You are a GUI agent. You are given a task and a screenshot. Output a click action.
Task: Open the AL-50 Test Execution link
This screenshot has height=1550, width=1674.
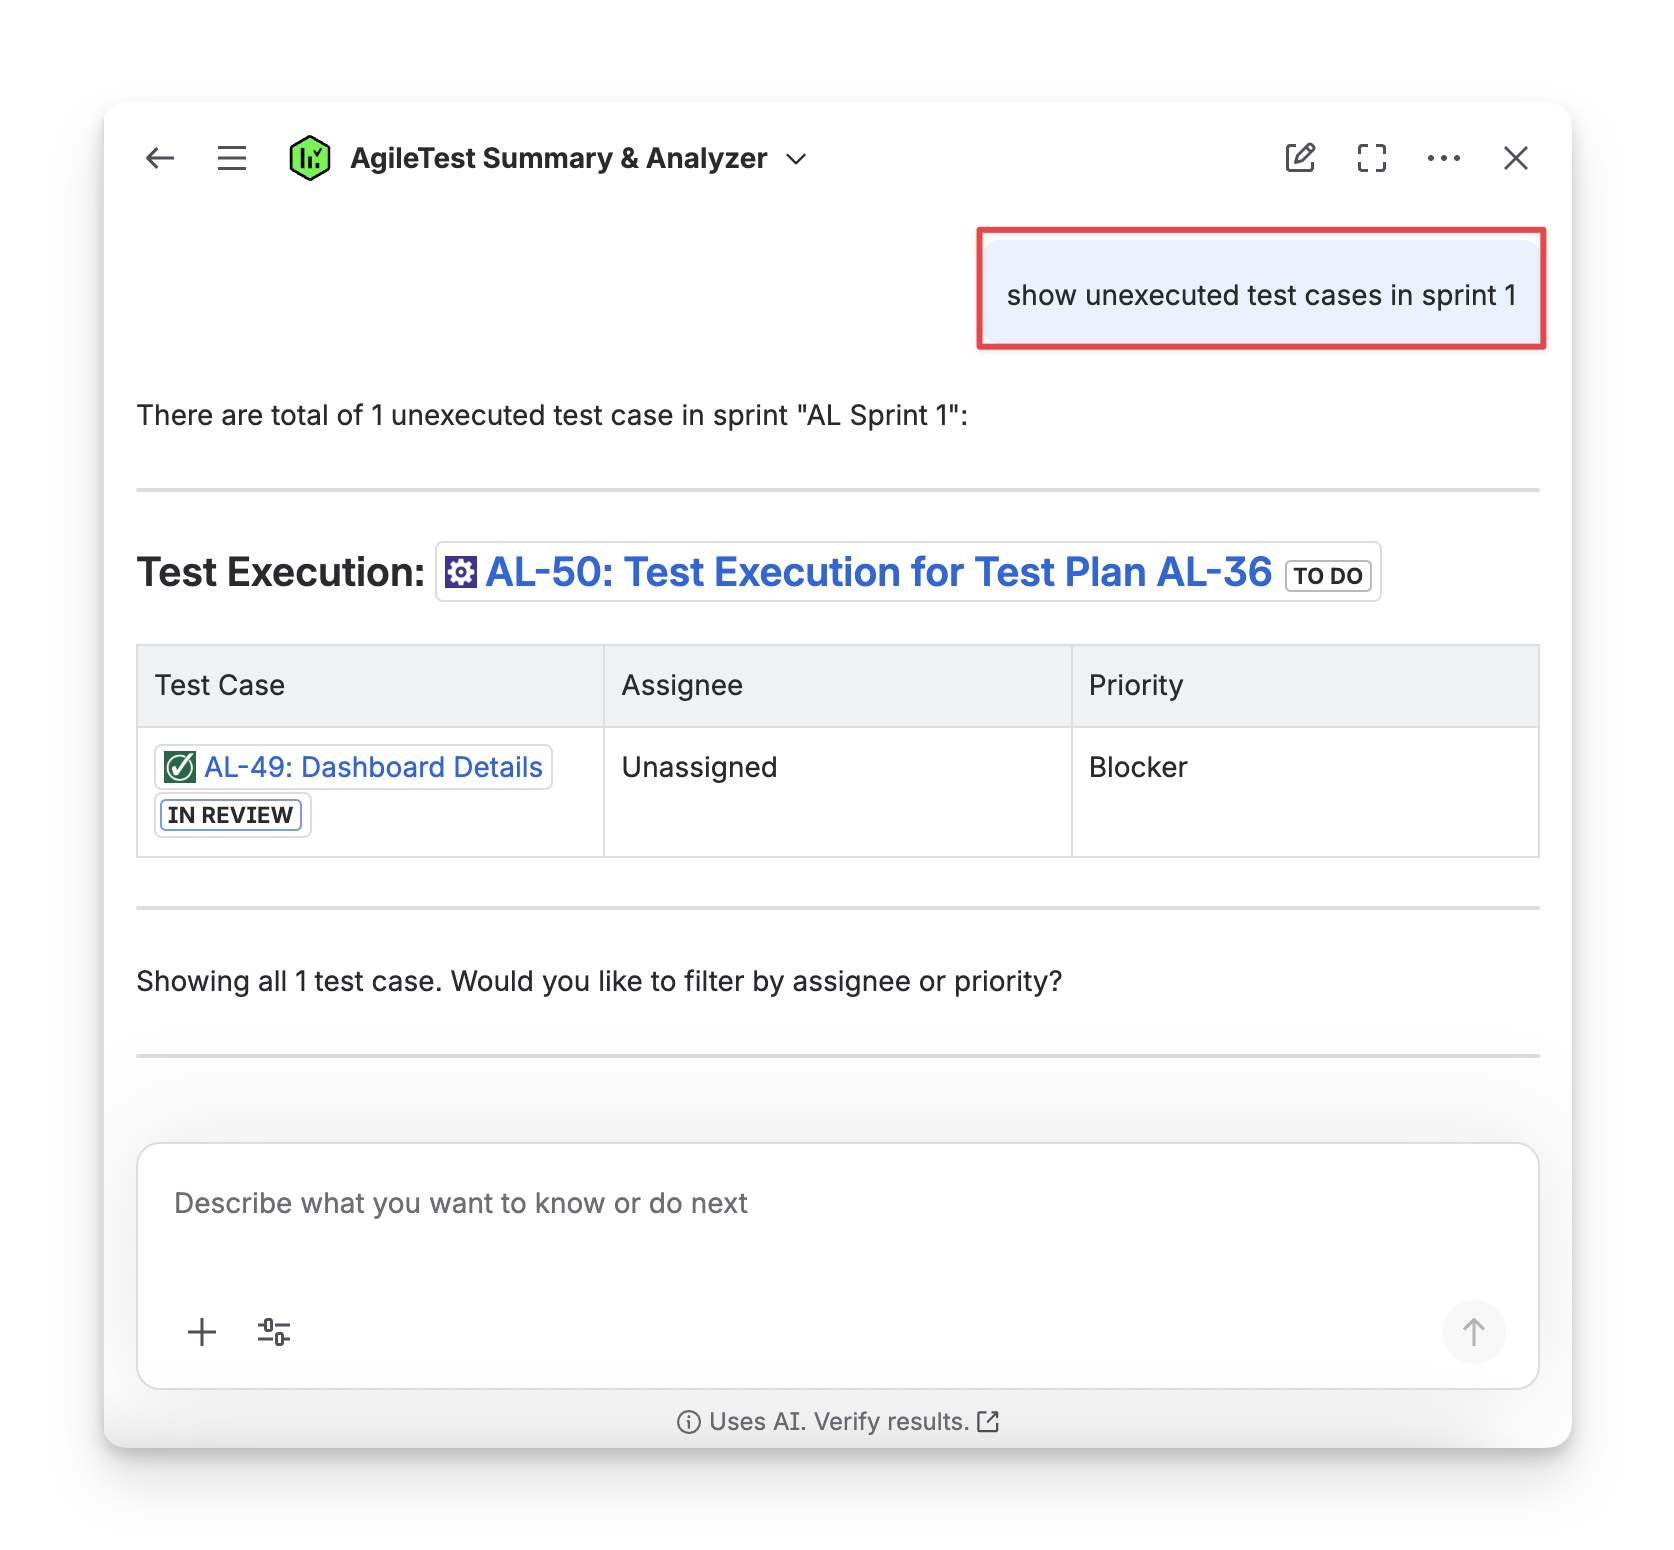877,572
